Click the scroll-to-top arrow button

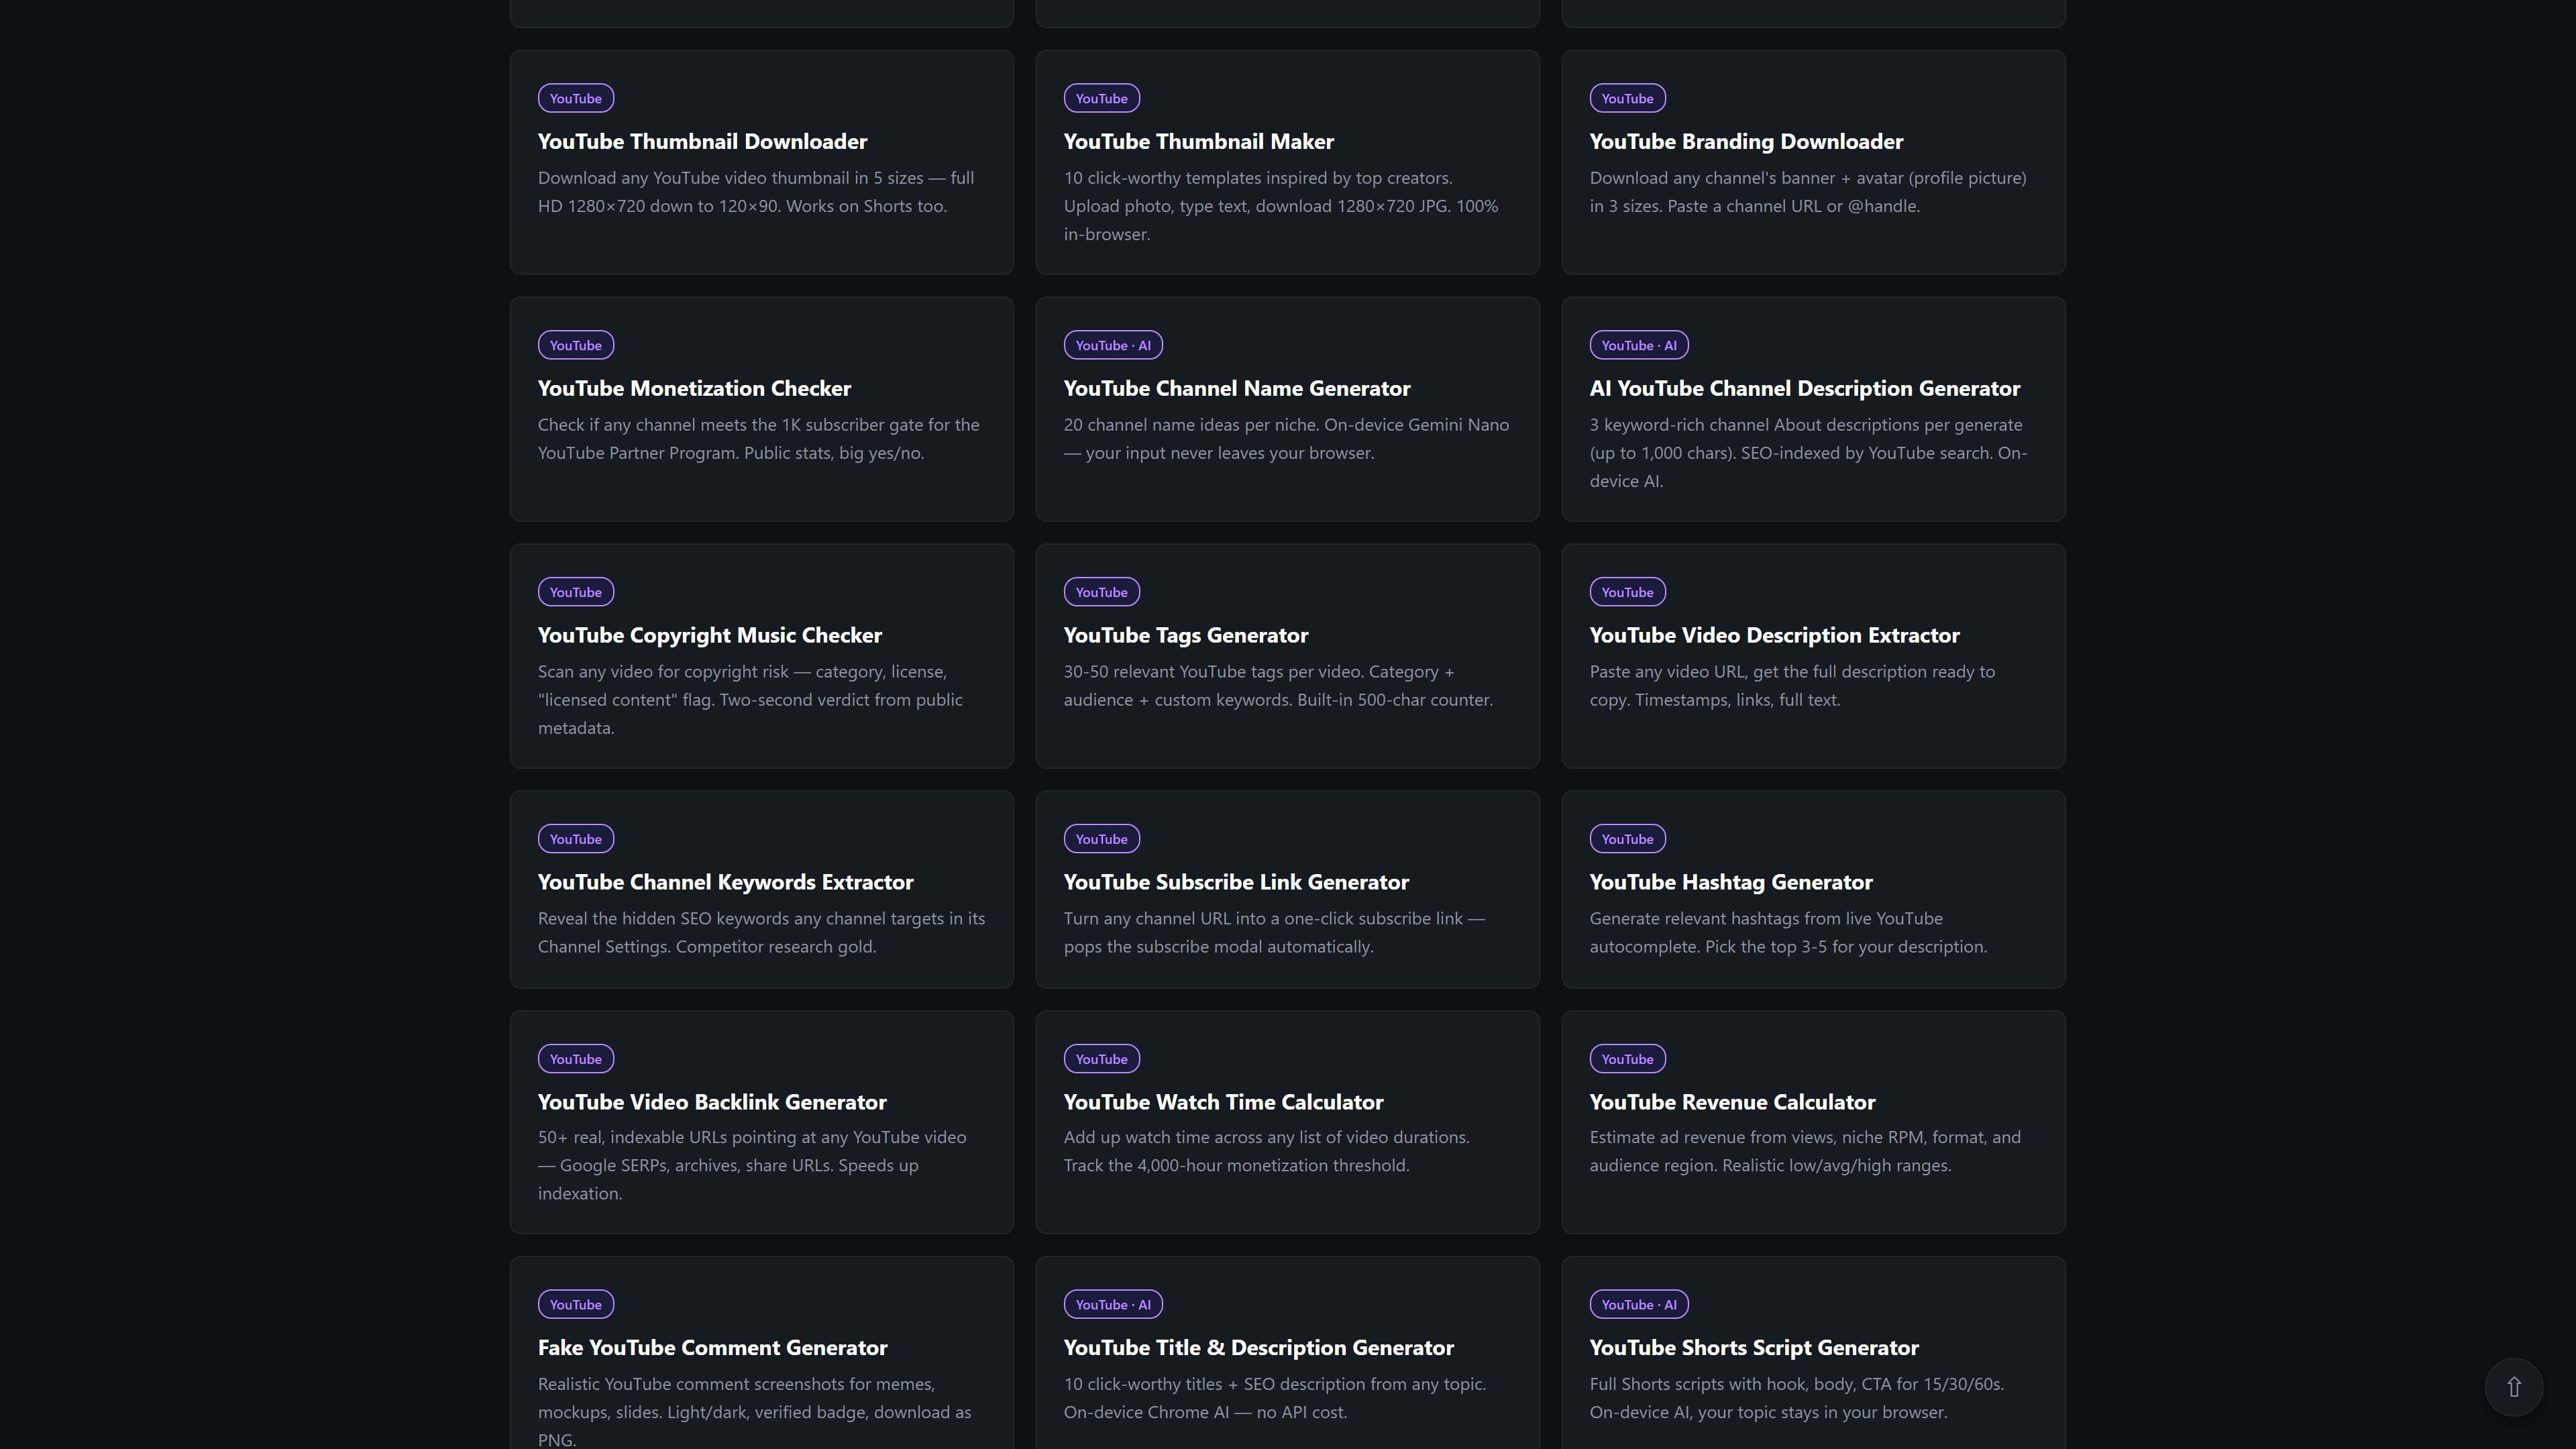pos(2513,1387)
